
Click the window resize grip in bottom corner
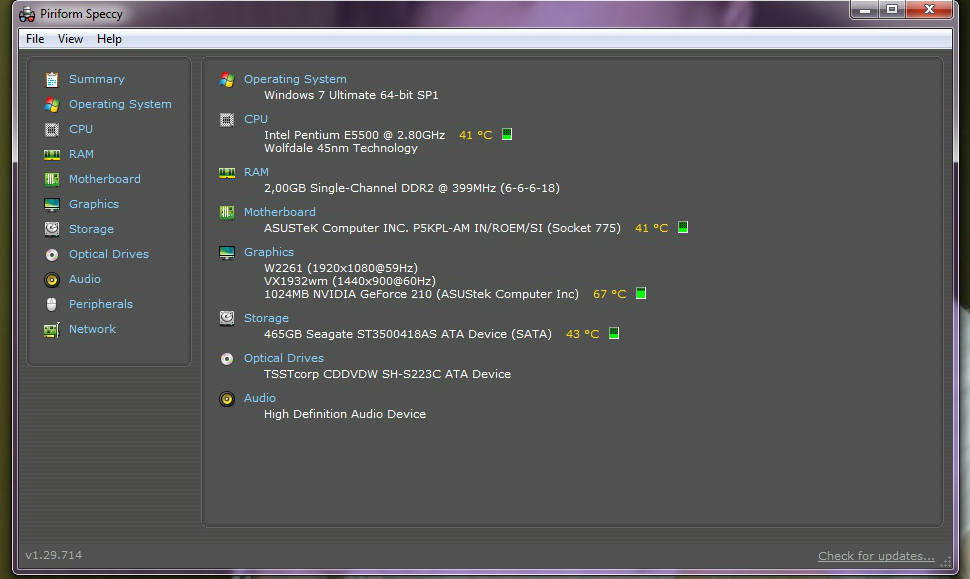click(x=946, y=562)
